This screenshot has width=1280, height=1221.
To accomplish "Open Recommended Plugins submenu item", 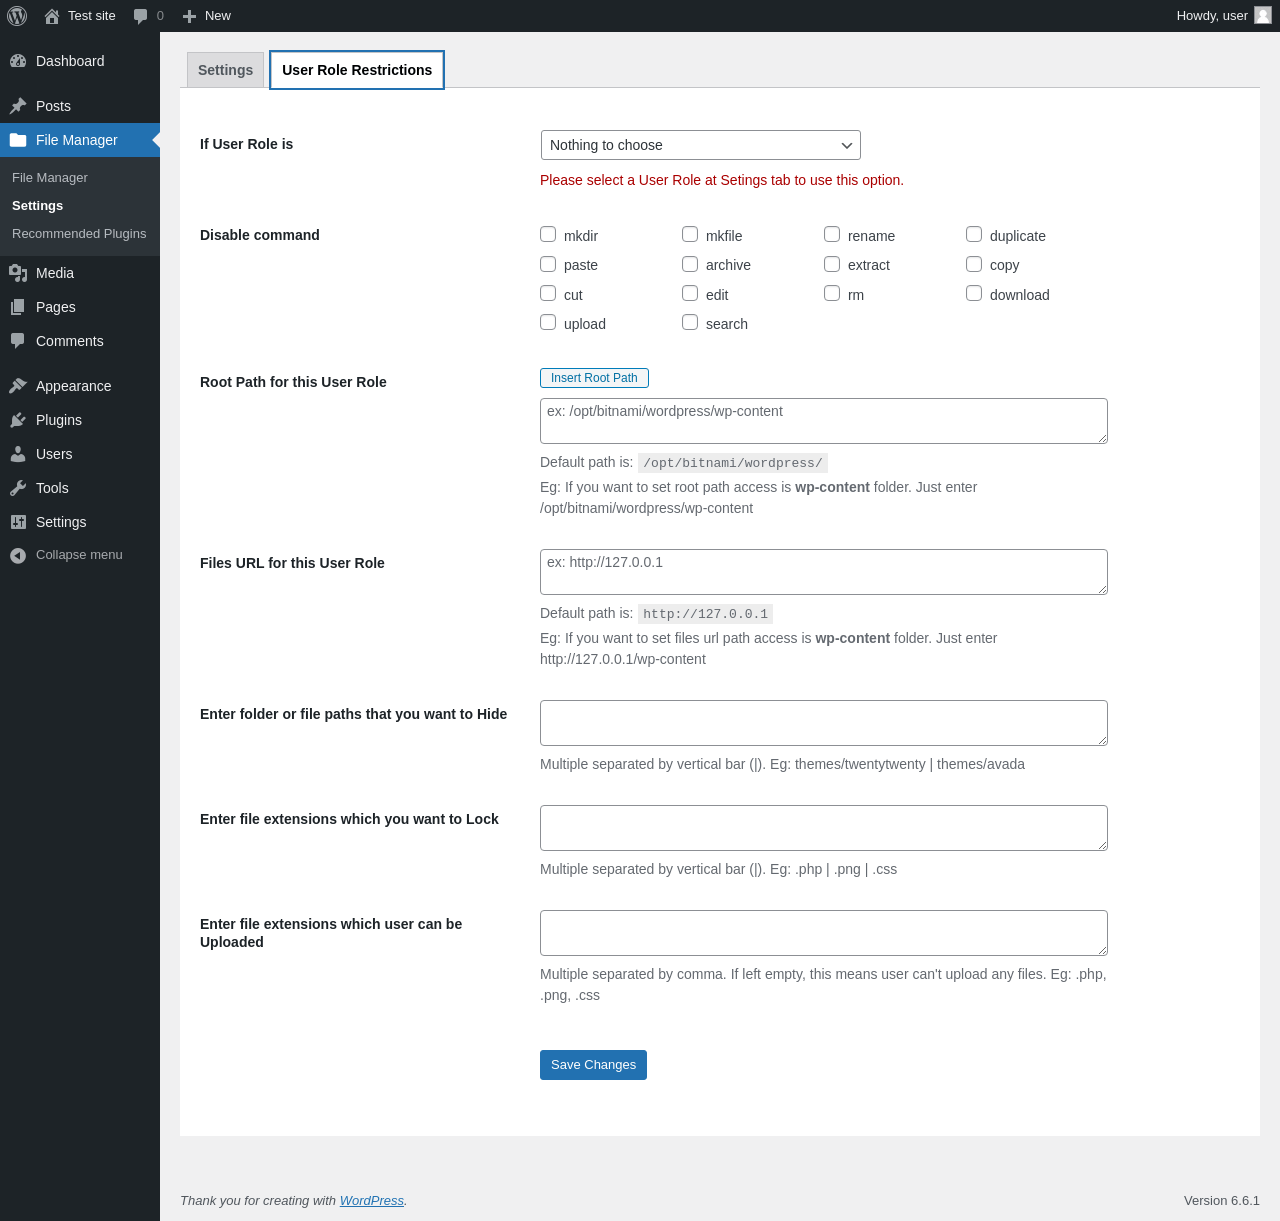I will tap(79, 233).
